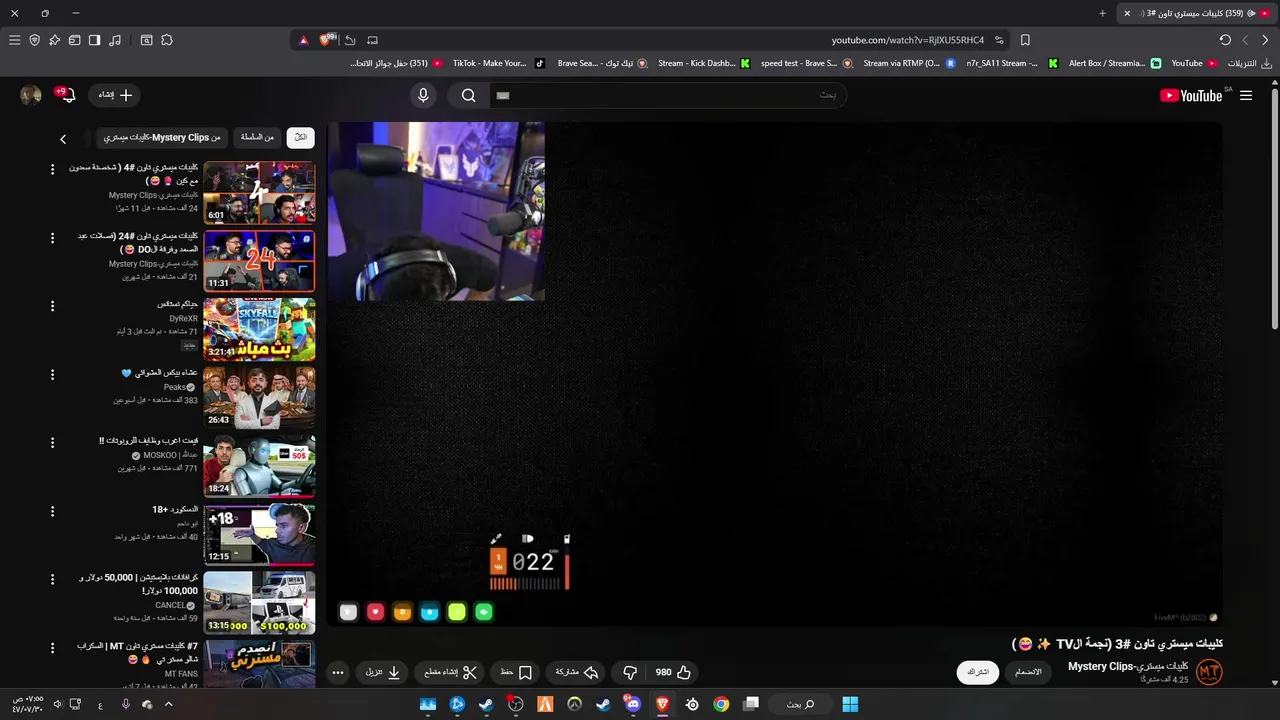Open the Stream - Kick Dashboard bookmark
The height and width of the screenshot is (720, 1280).
click(x=703, y=63)
